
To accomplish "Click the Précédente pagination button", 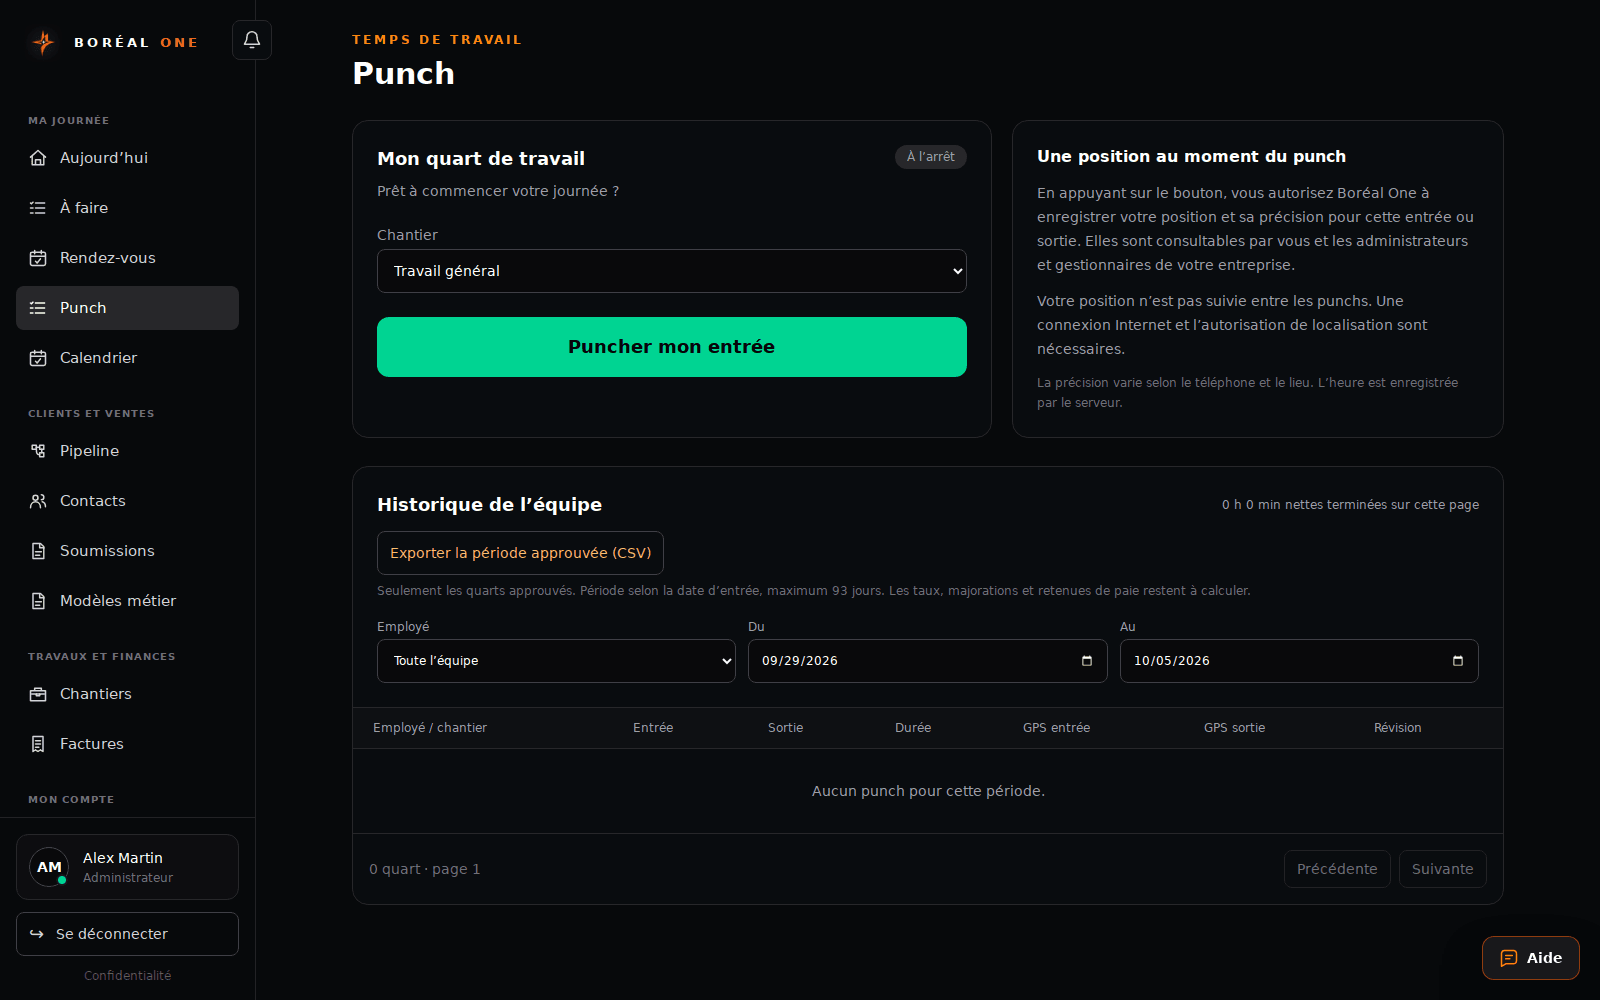I will tap(1337, 869).
